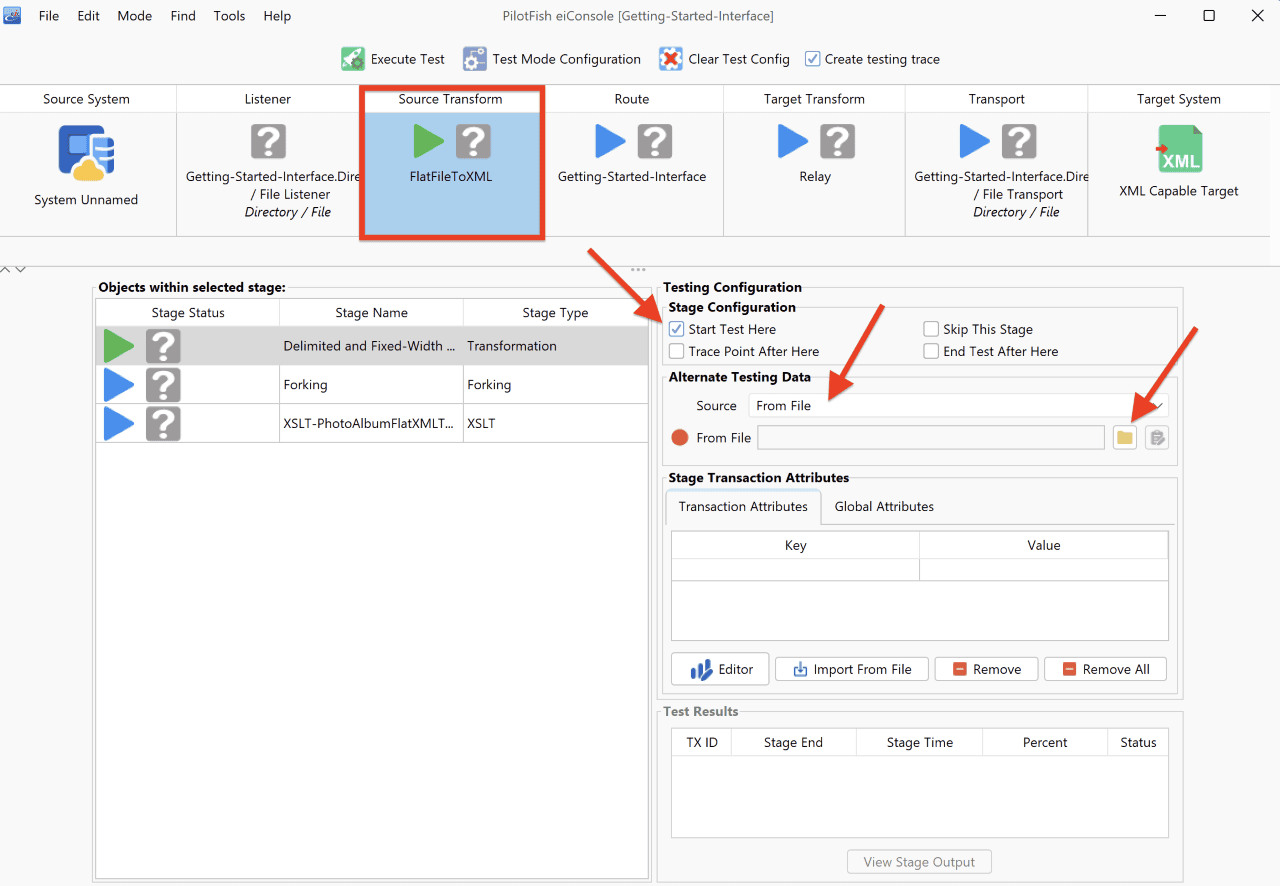Toggle Create testing trace checkbox
Image resolution: width=1280 pixels, height=886 pixels.
tap(813, 59)
